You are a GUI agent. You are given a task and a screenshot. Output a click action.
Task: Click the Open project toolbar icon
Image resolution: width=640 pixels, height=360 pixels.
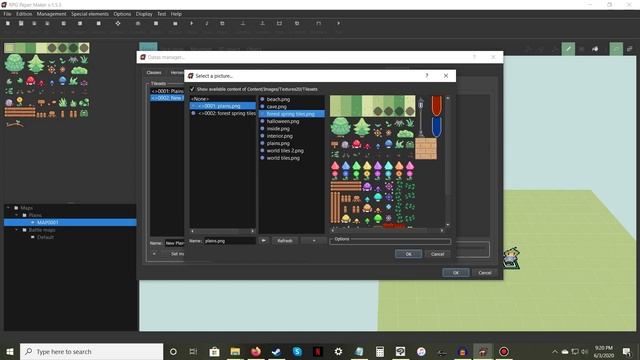pos(21,24)
